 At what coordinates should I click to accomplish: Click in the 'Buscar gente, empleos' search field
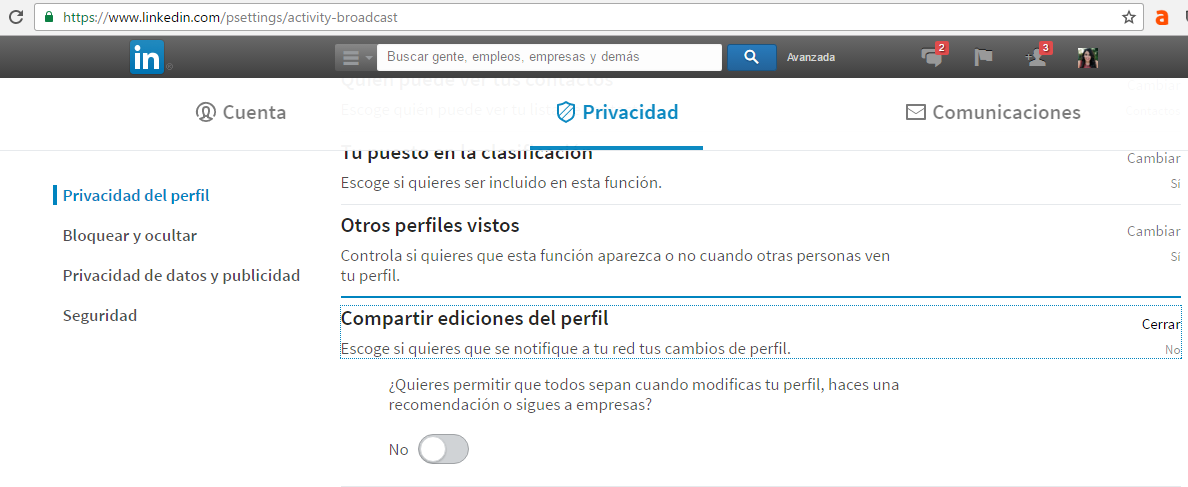(x=549, y=57)
